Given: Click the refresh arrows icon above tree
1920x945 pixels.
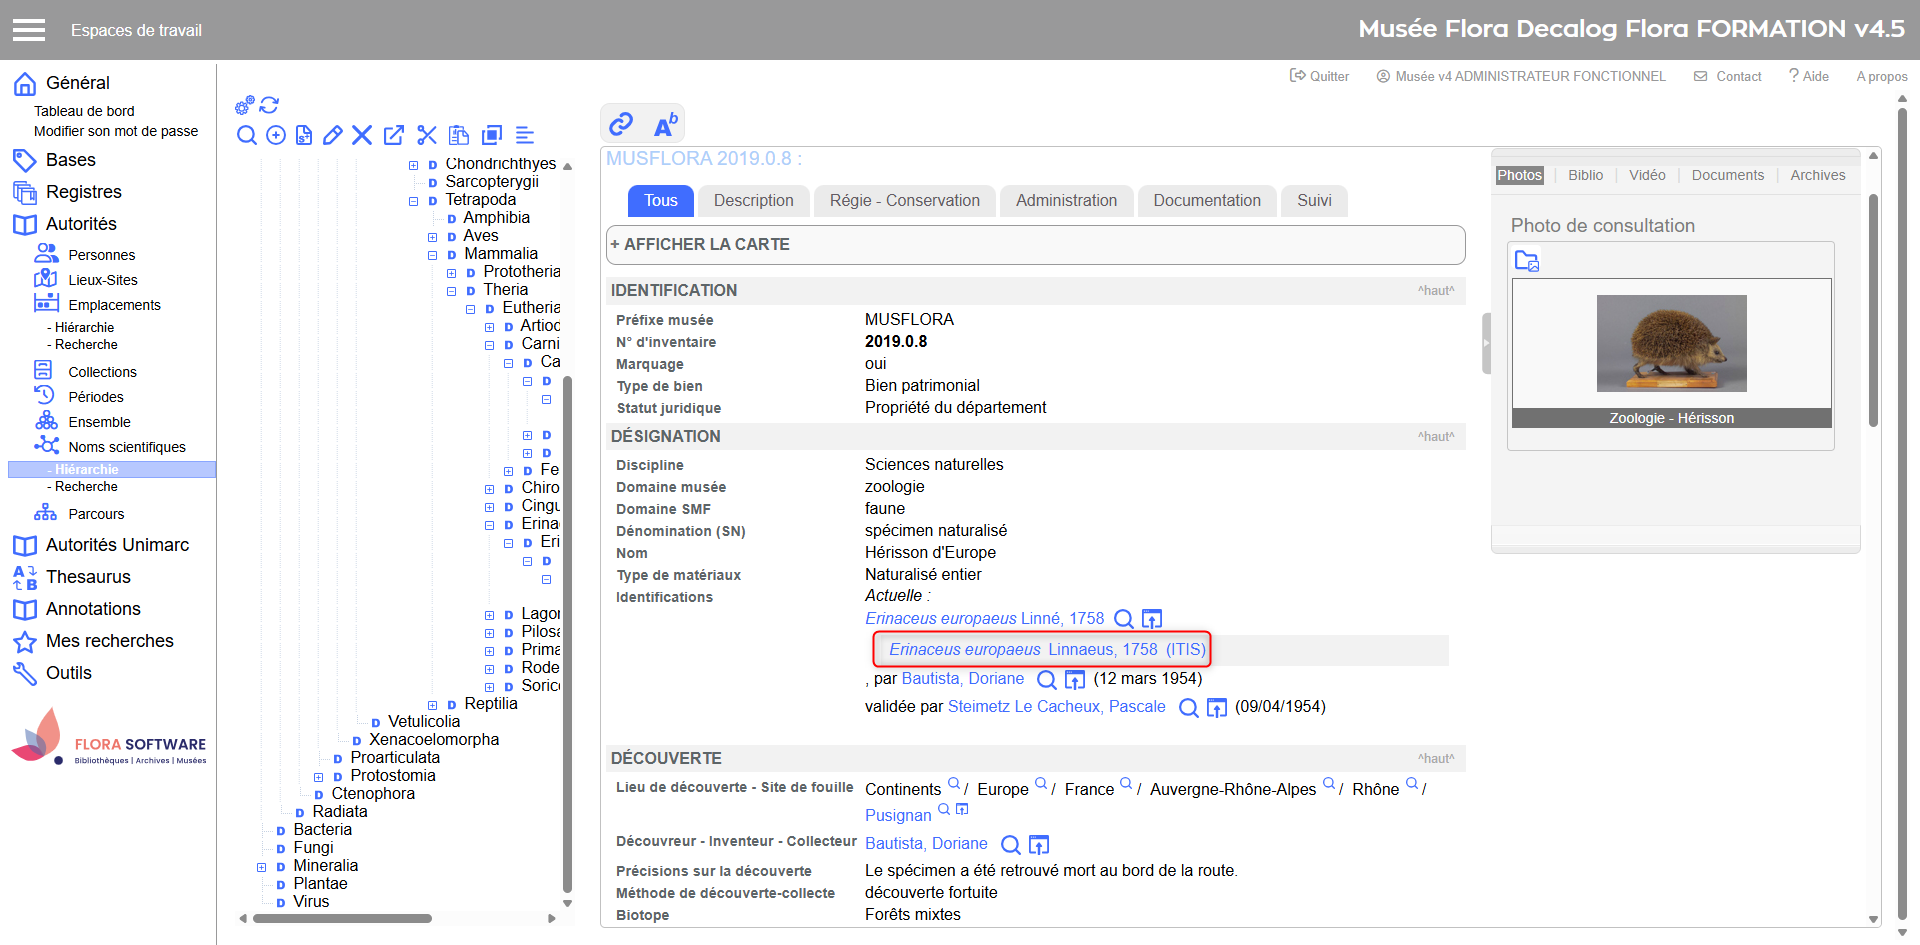Looking at the screenshot, I should coord(269,105).
